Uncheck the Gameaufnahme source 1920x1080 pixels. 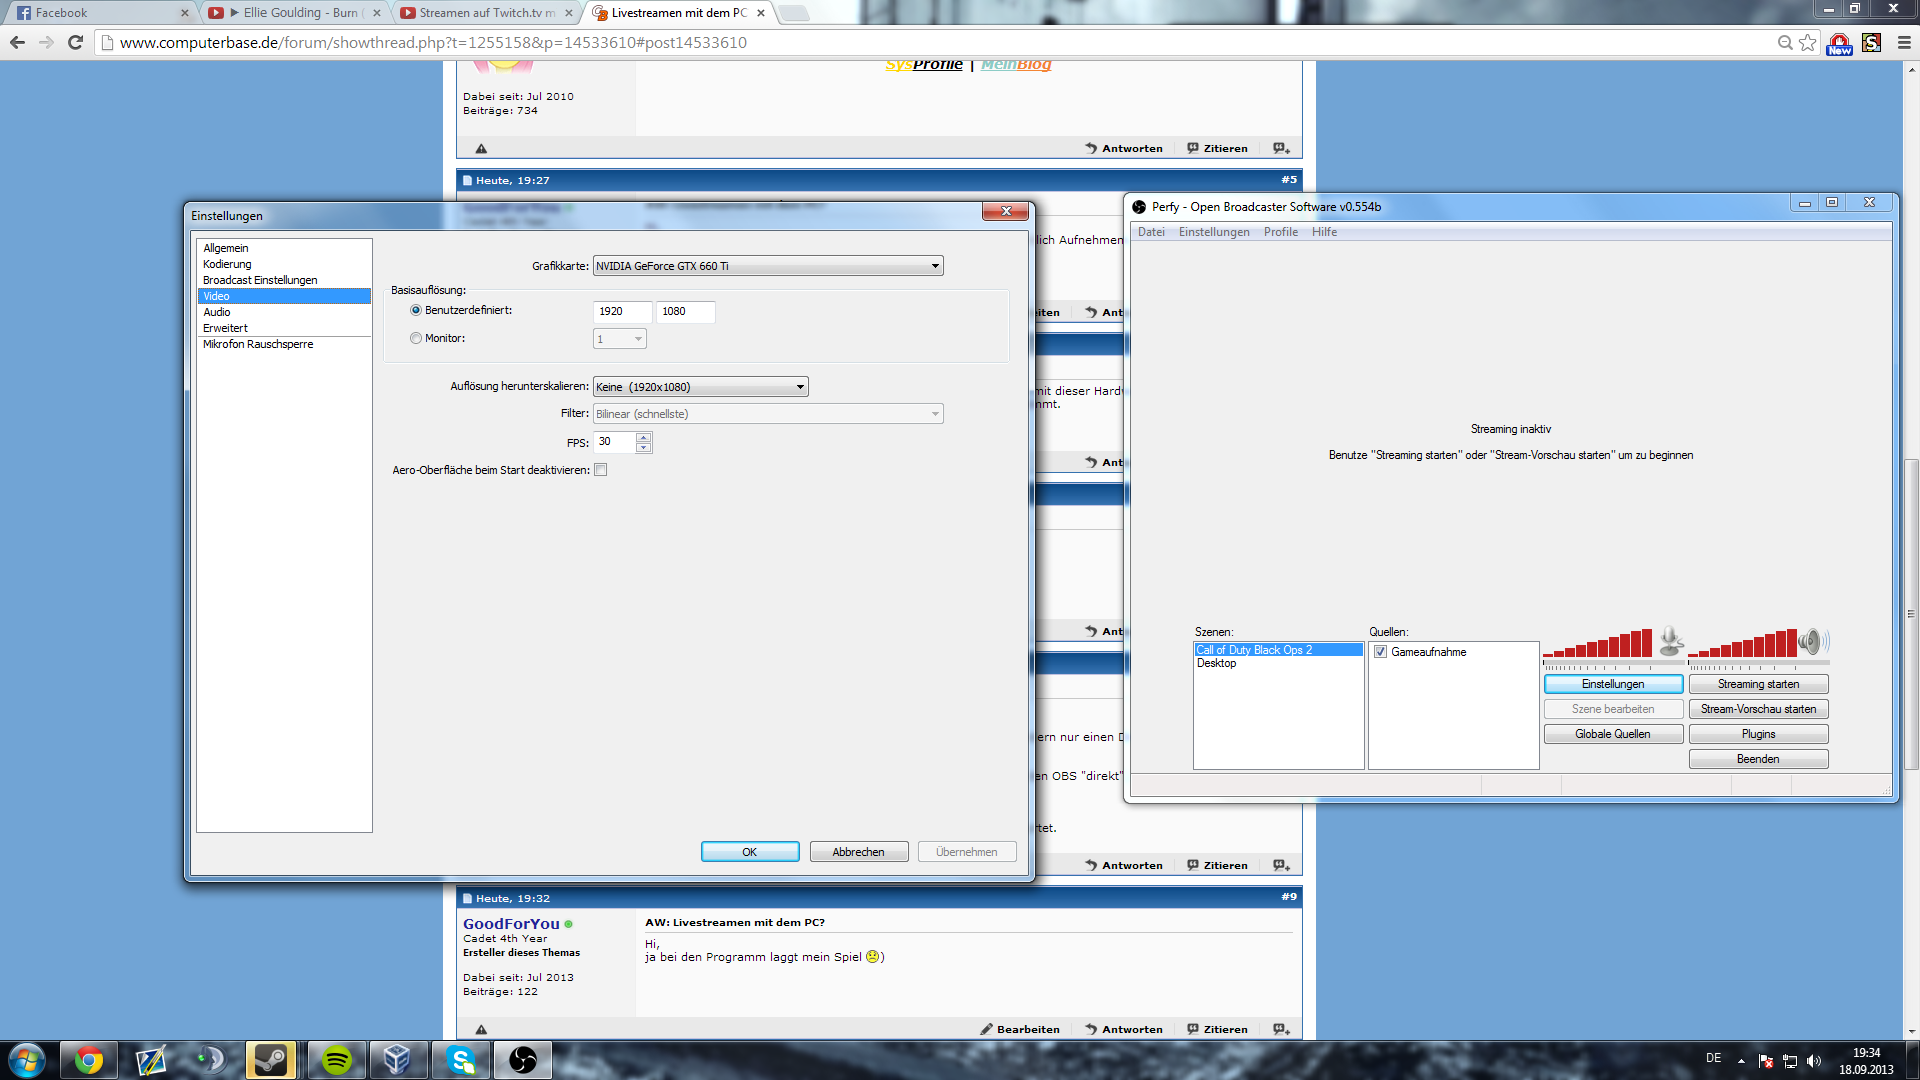pos(1380,652)
